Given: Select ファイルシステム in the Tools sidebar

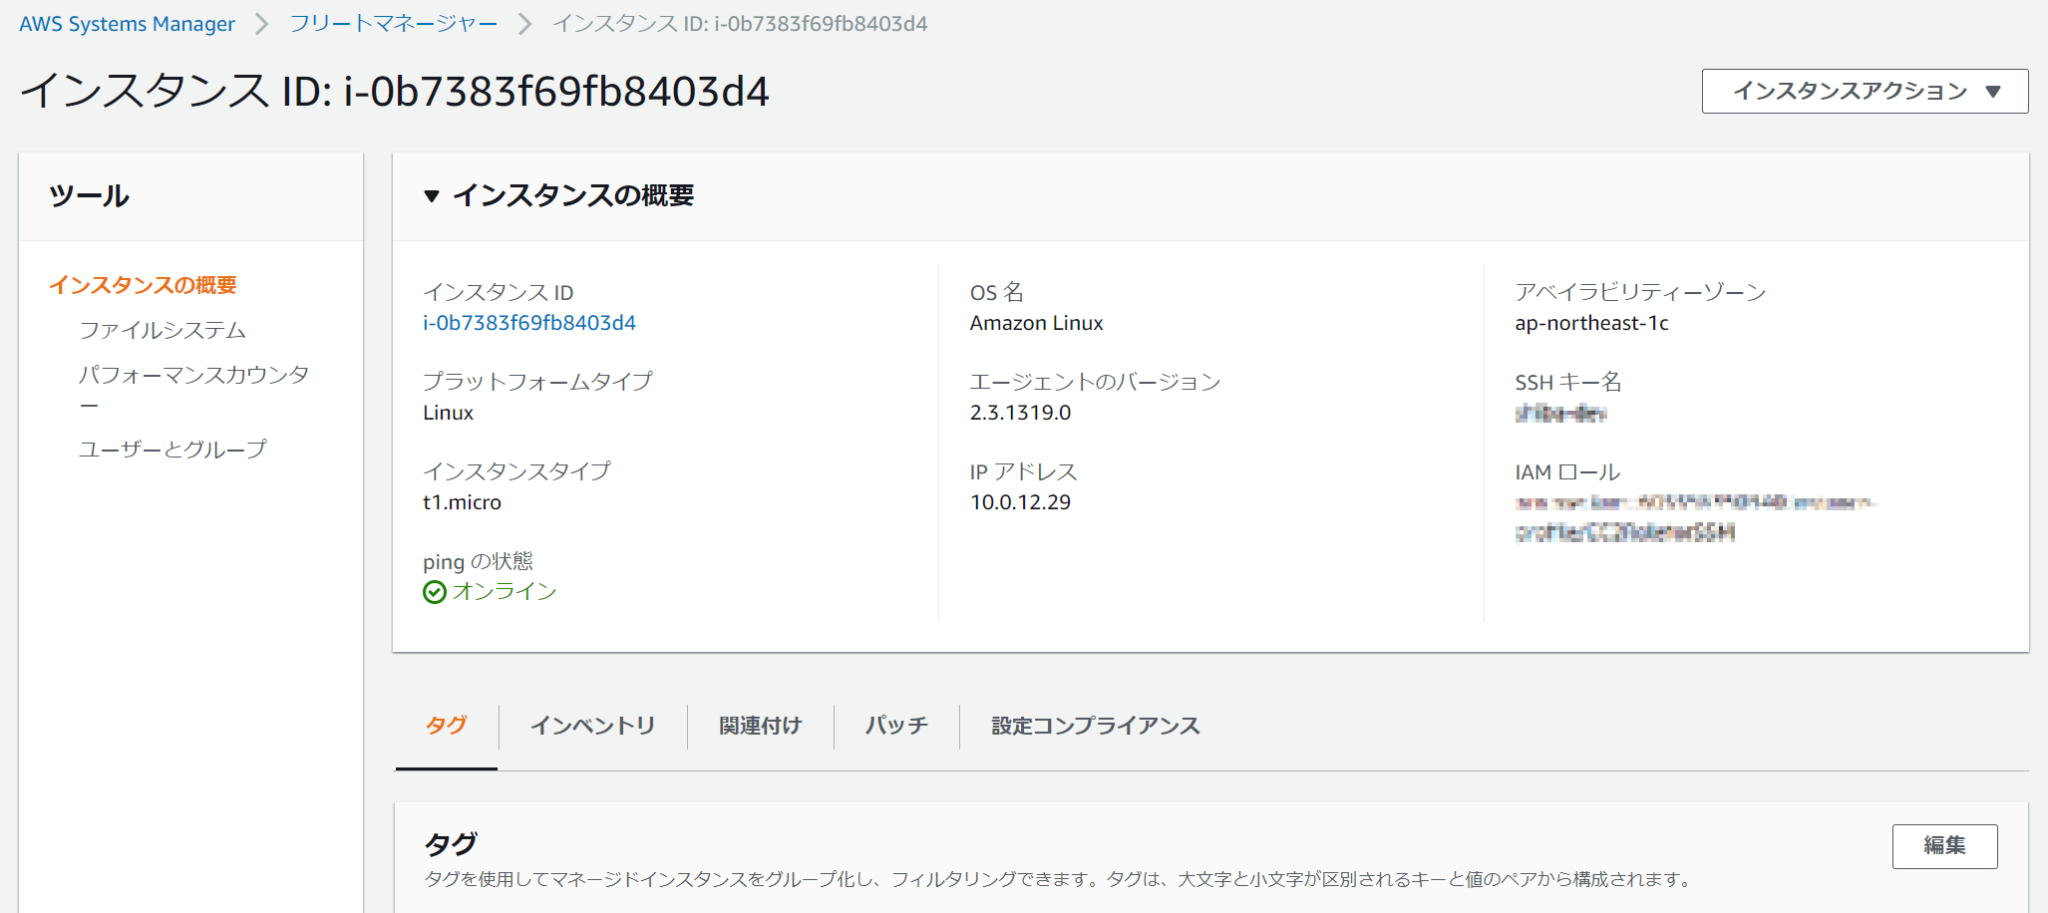Looking at the screenshot, I should (163, 330).
